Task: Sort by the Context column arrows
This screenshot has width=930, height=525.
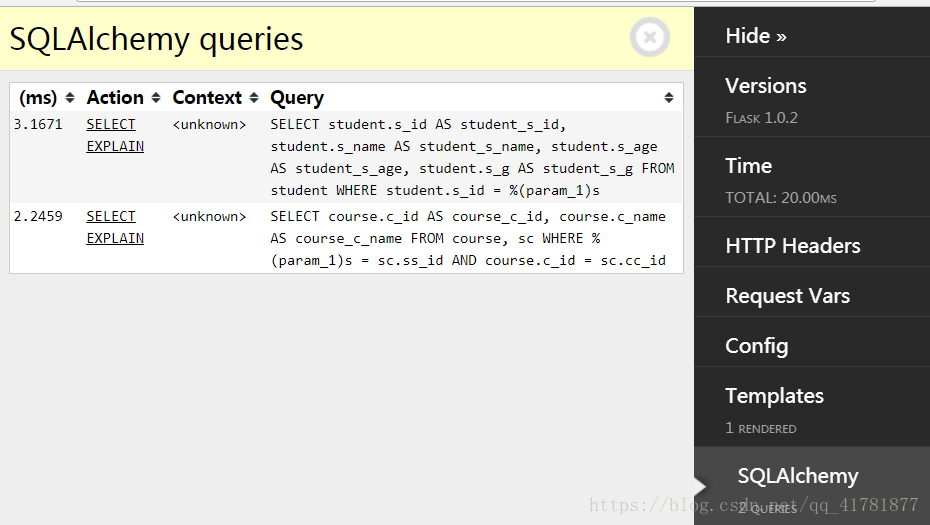Action: click(254, 98)
